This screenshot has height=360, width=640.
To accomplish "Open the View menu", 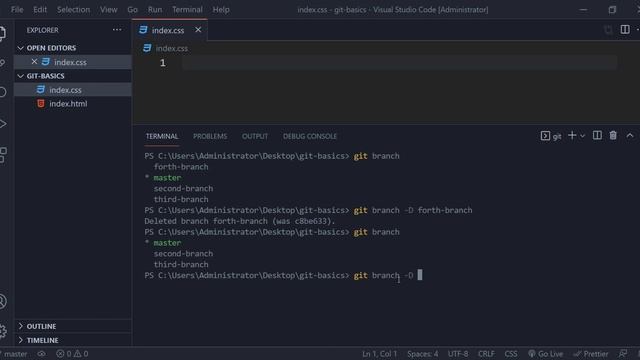I will (109, 9).
